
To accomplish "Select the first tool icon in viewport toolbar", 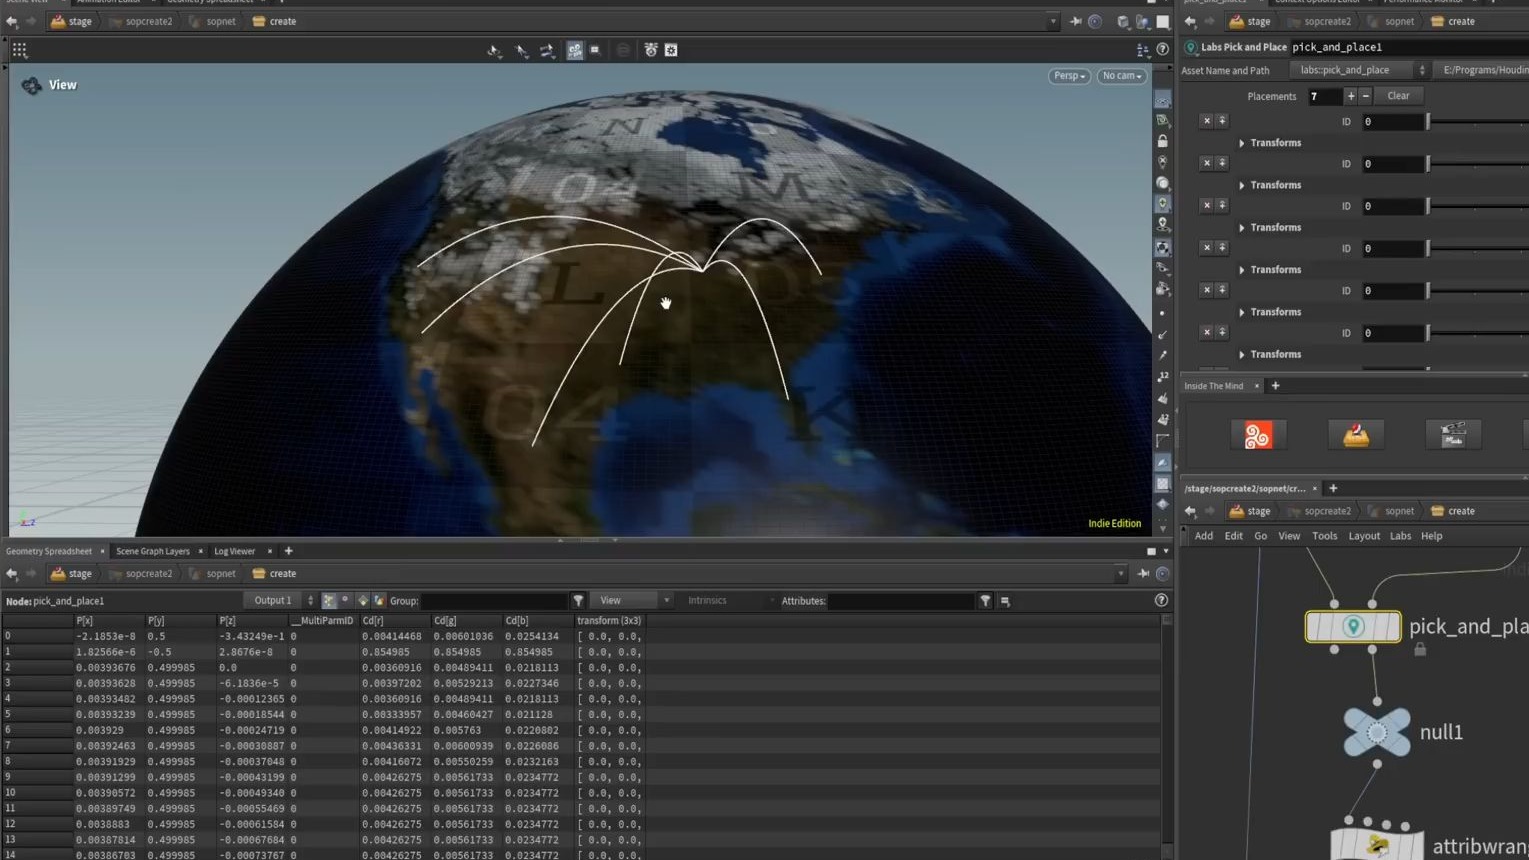I will 494,50.
